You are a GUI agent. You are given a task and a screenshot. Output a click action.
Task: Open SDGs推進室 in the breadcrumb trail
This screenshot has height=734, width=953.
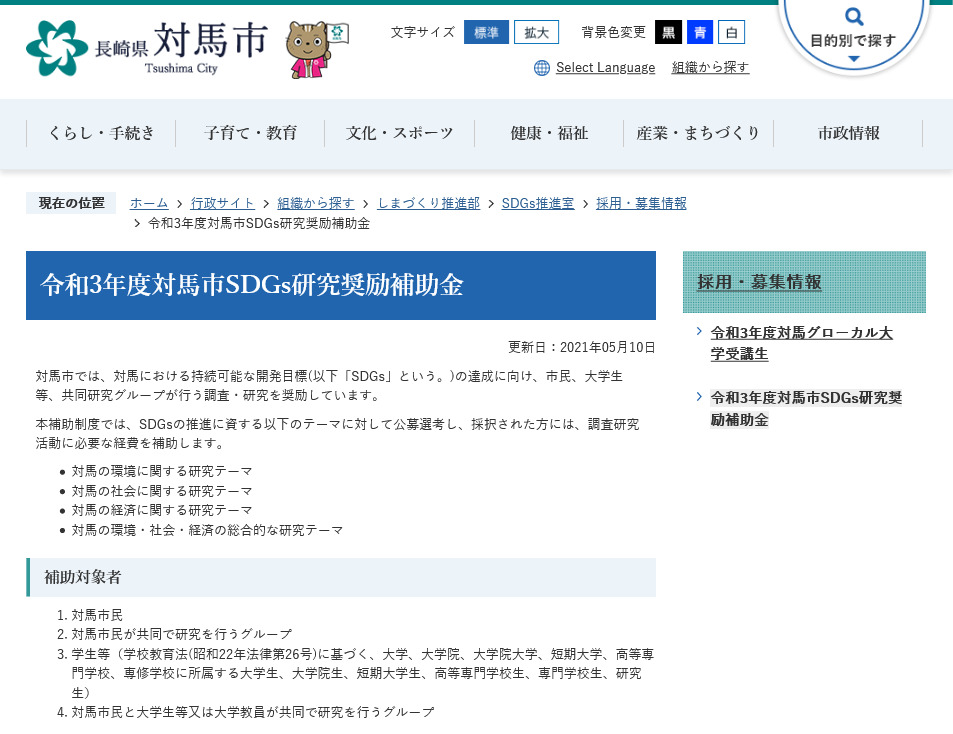click(x=536, y=202)
